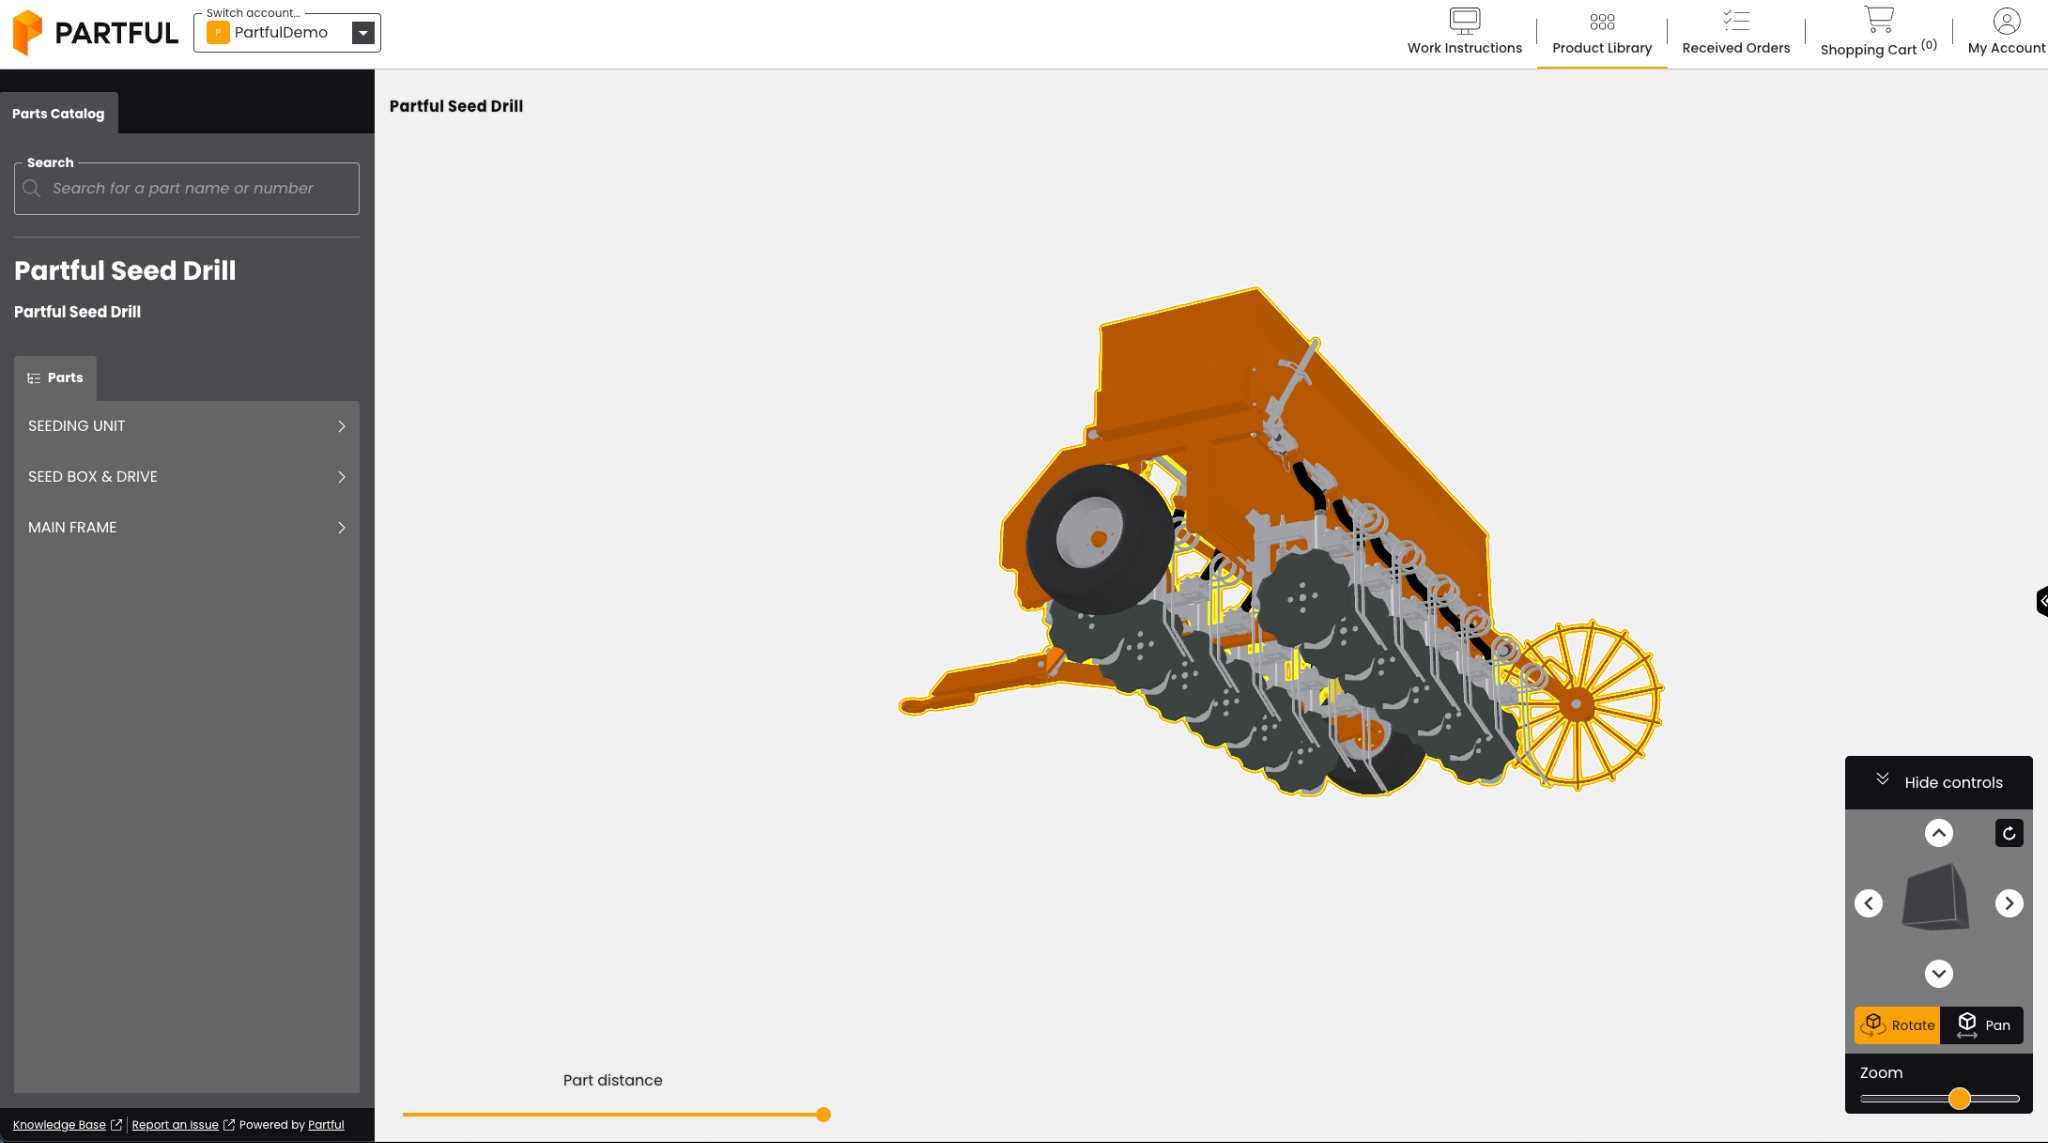Open My Account menu
The image size is (2048, 1143).
tap(2006, 32)
